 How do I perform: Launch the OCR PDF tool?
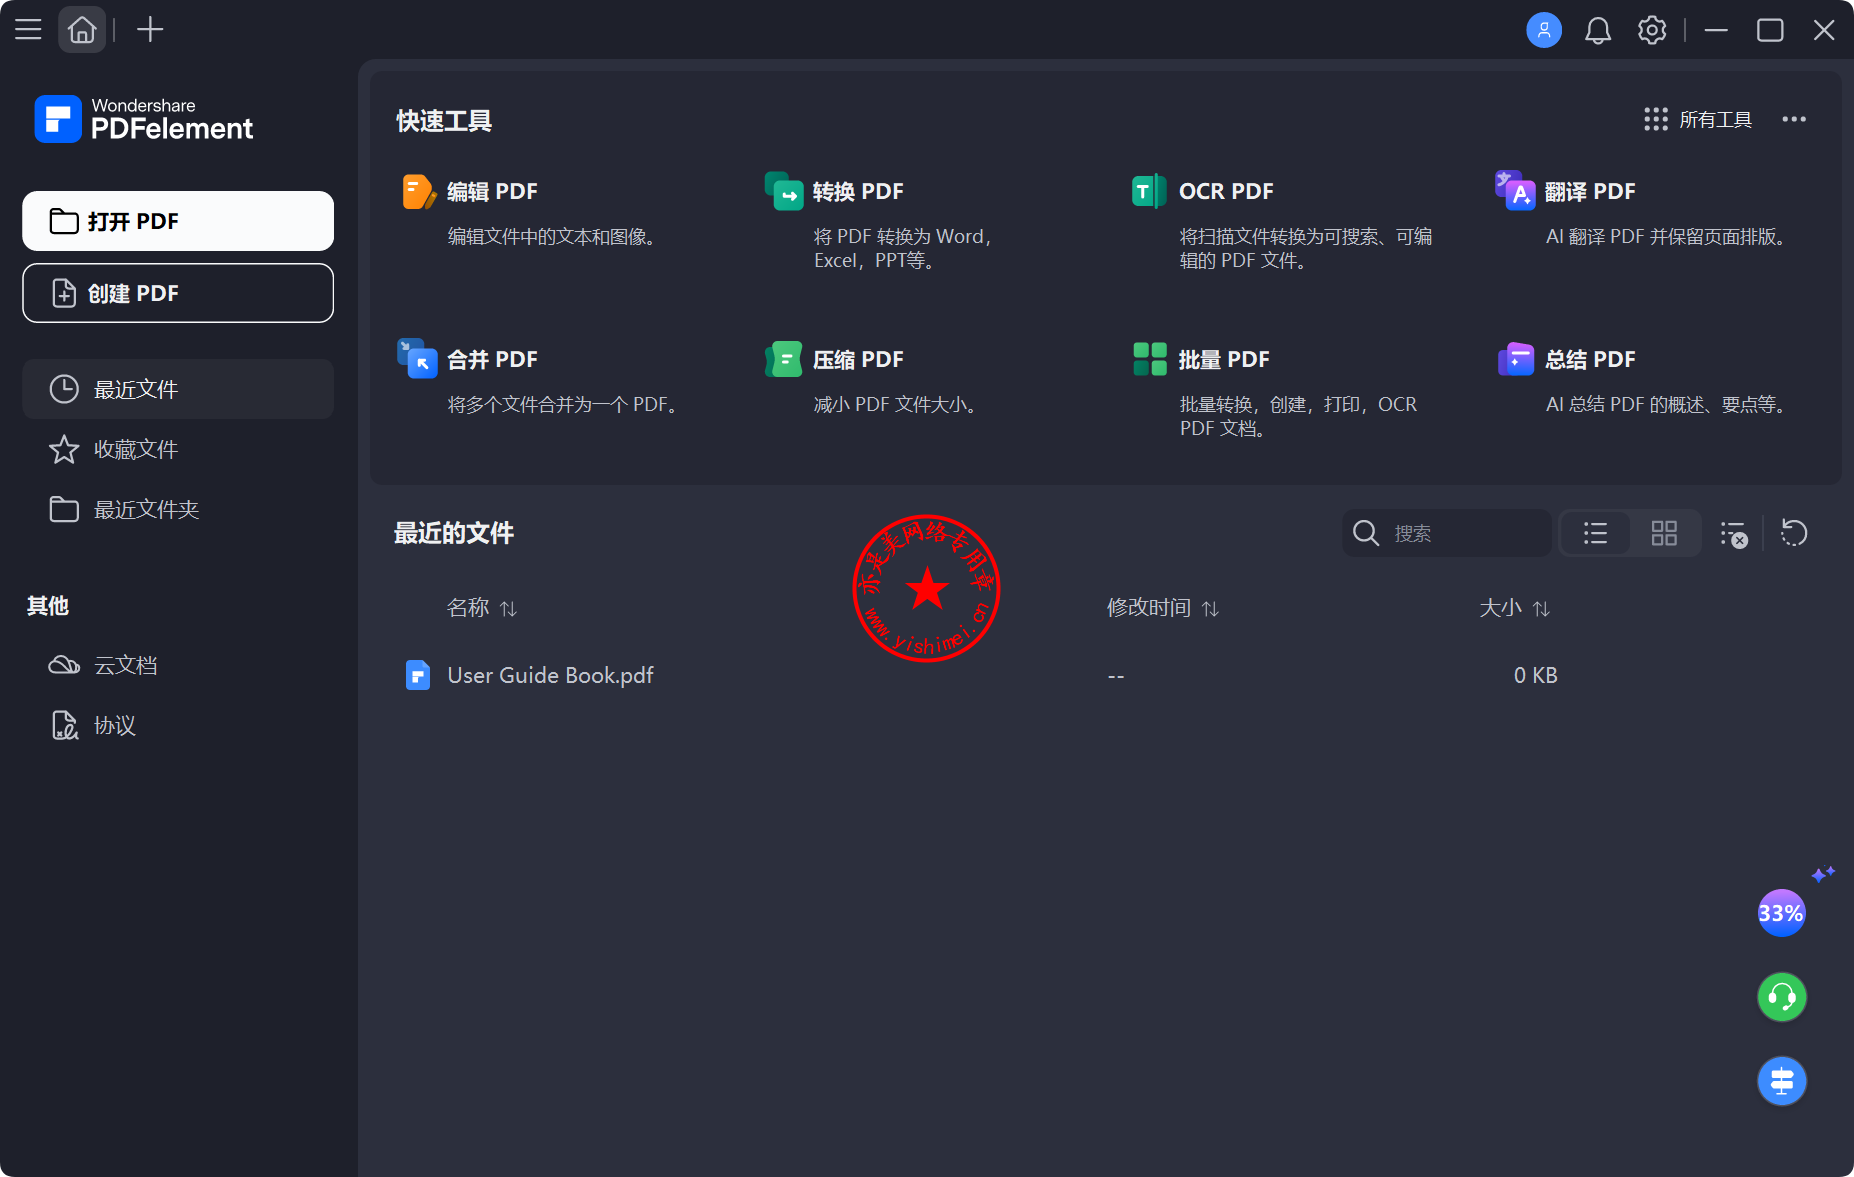1225,192
